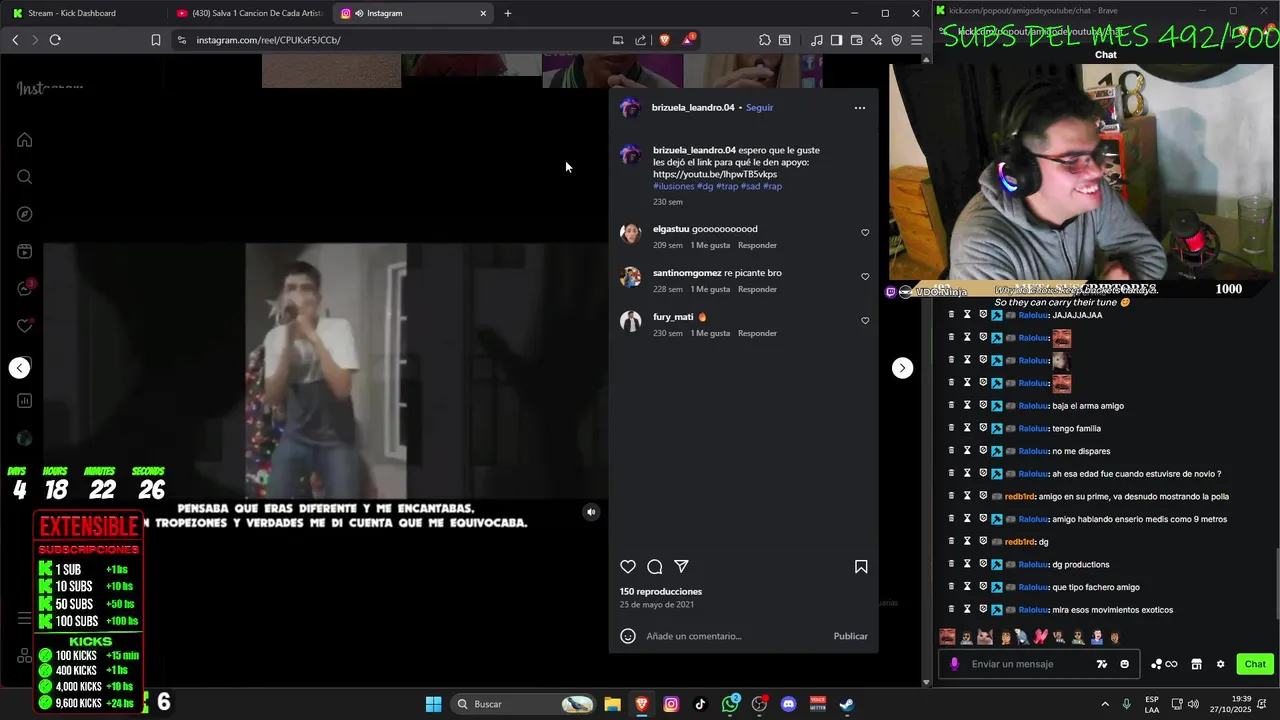
Task: Close the Instagram browser tab
Action: [483, 13]
